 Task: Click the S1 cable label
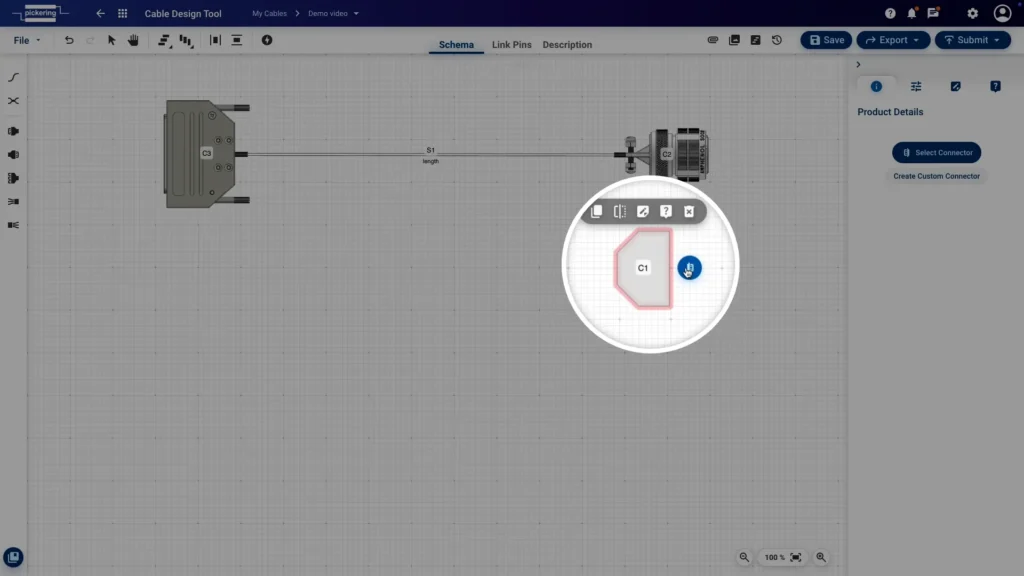pos(430,150)
